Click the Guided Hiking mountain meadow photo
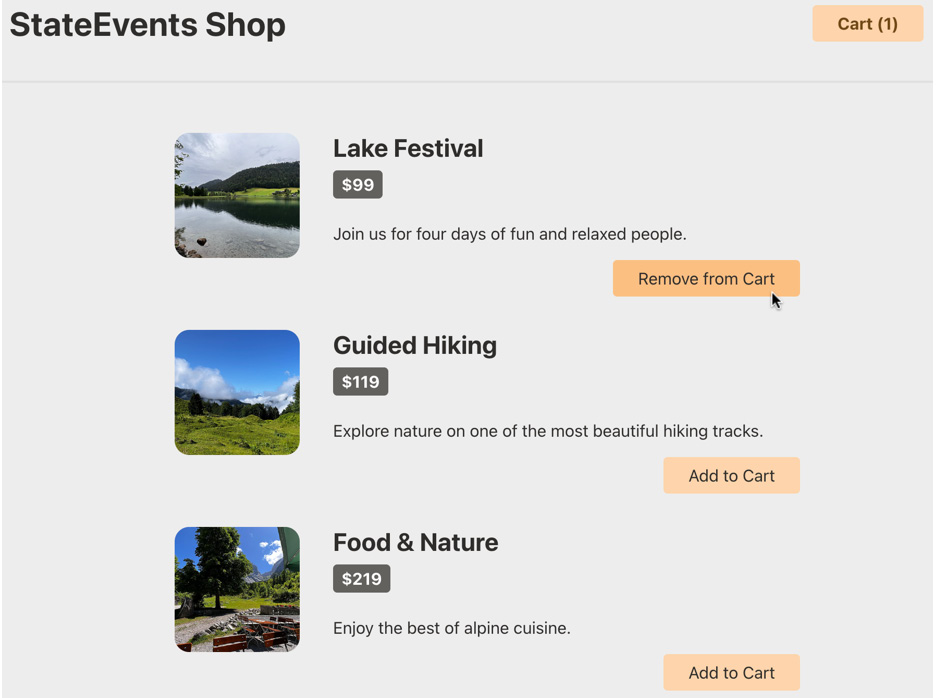 (237, 393)
